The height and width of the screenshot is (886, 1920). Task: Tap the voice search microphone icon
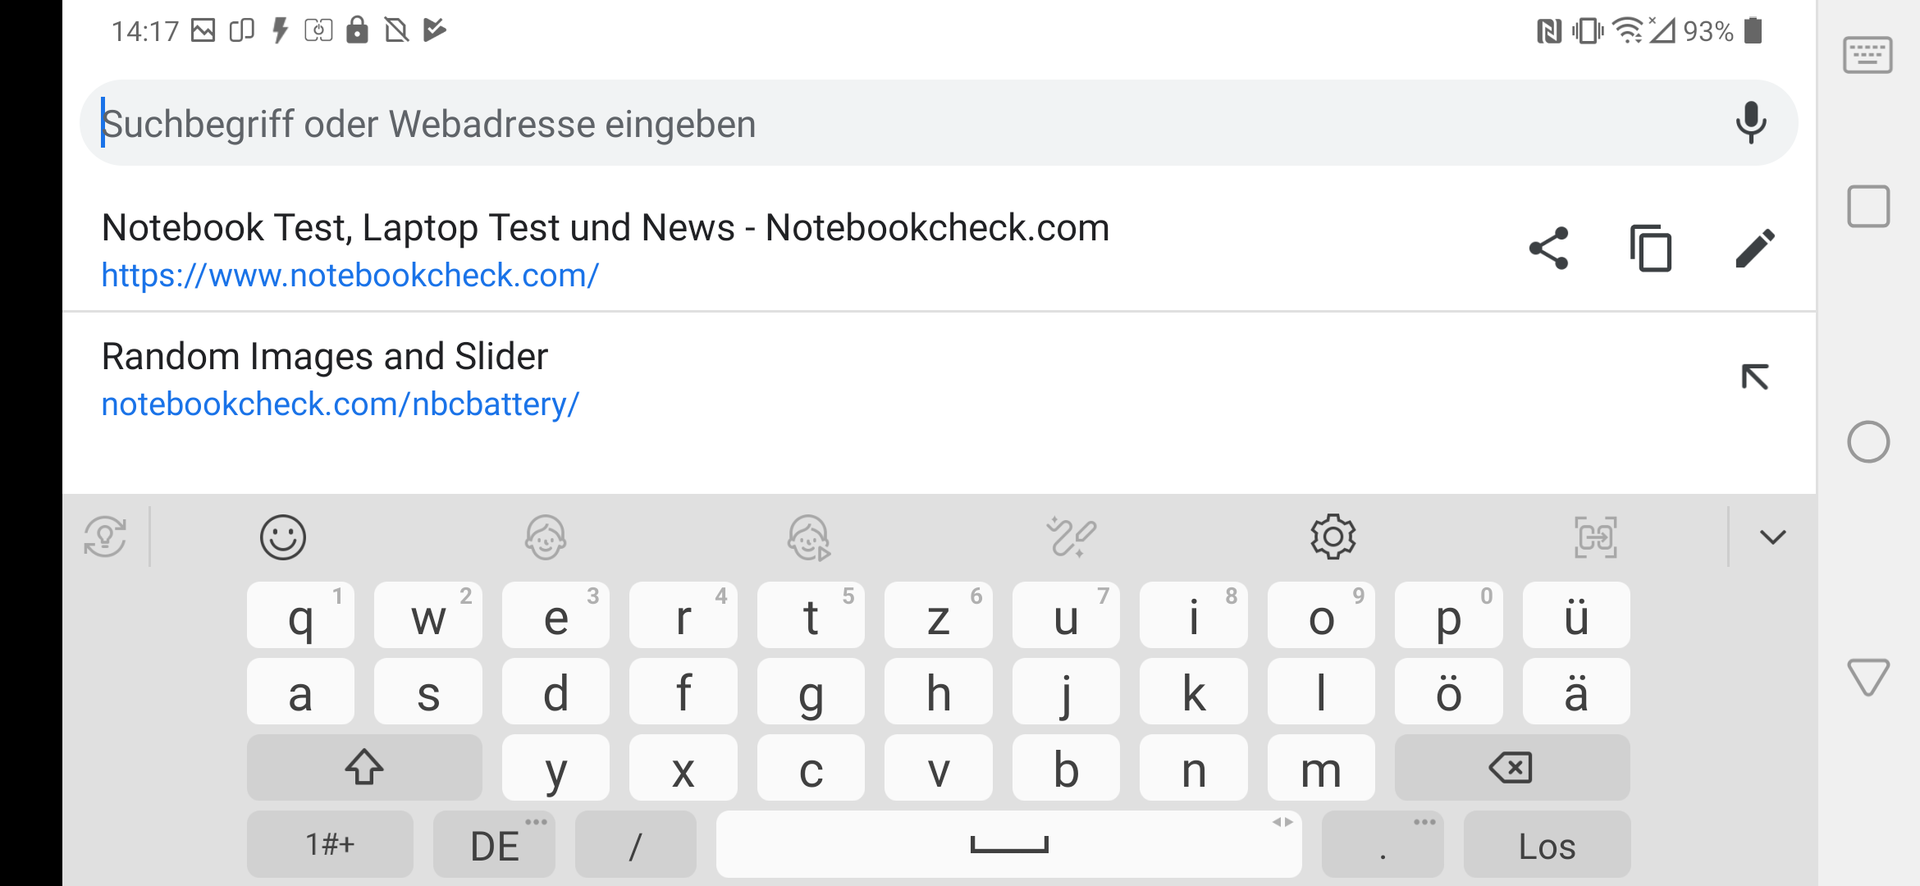1750,123
